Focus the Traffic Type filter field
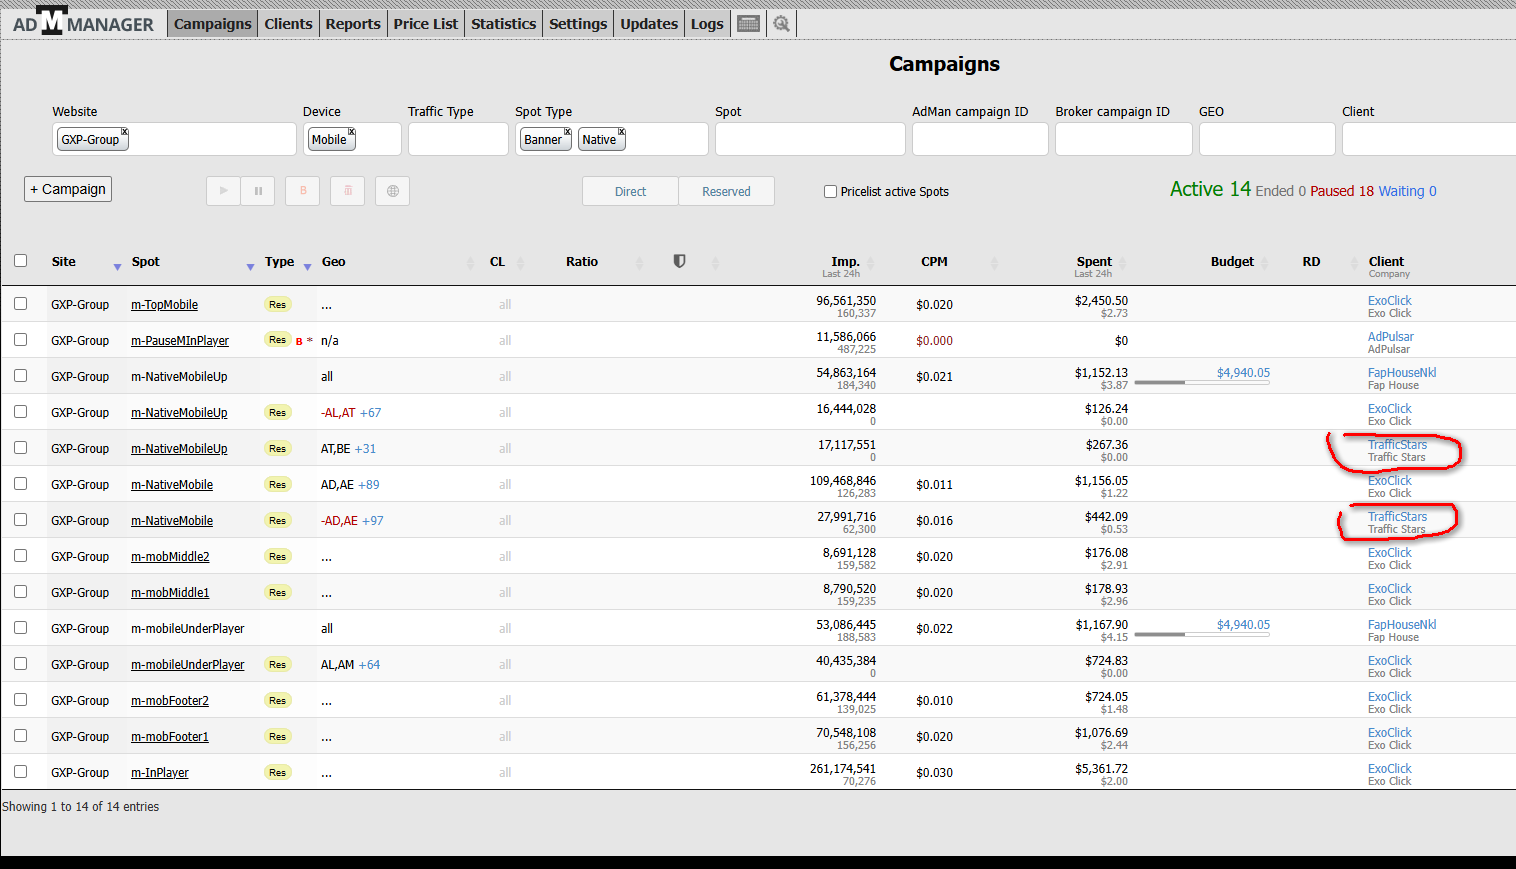The height and width of the screenshot is (869, 1516). (458, 139)
